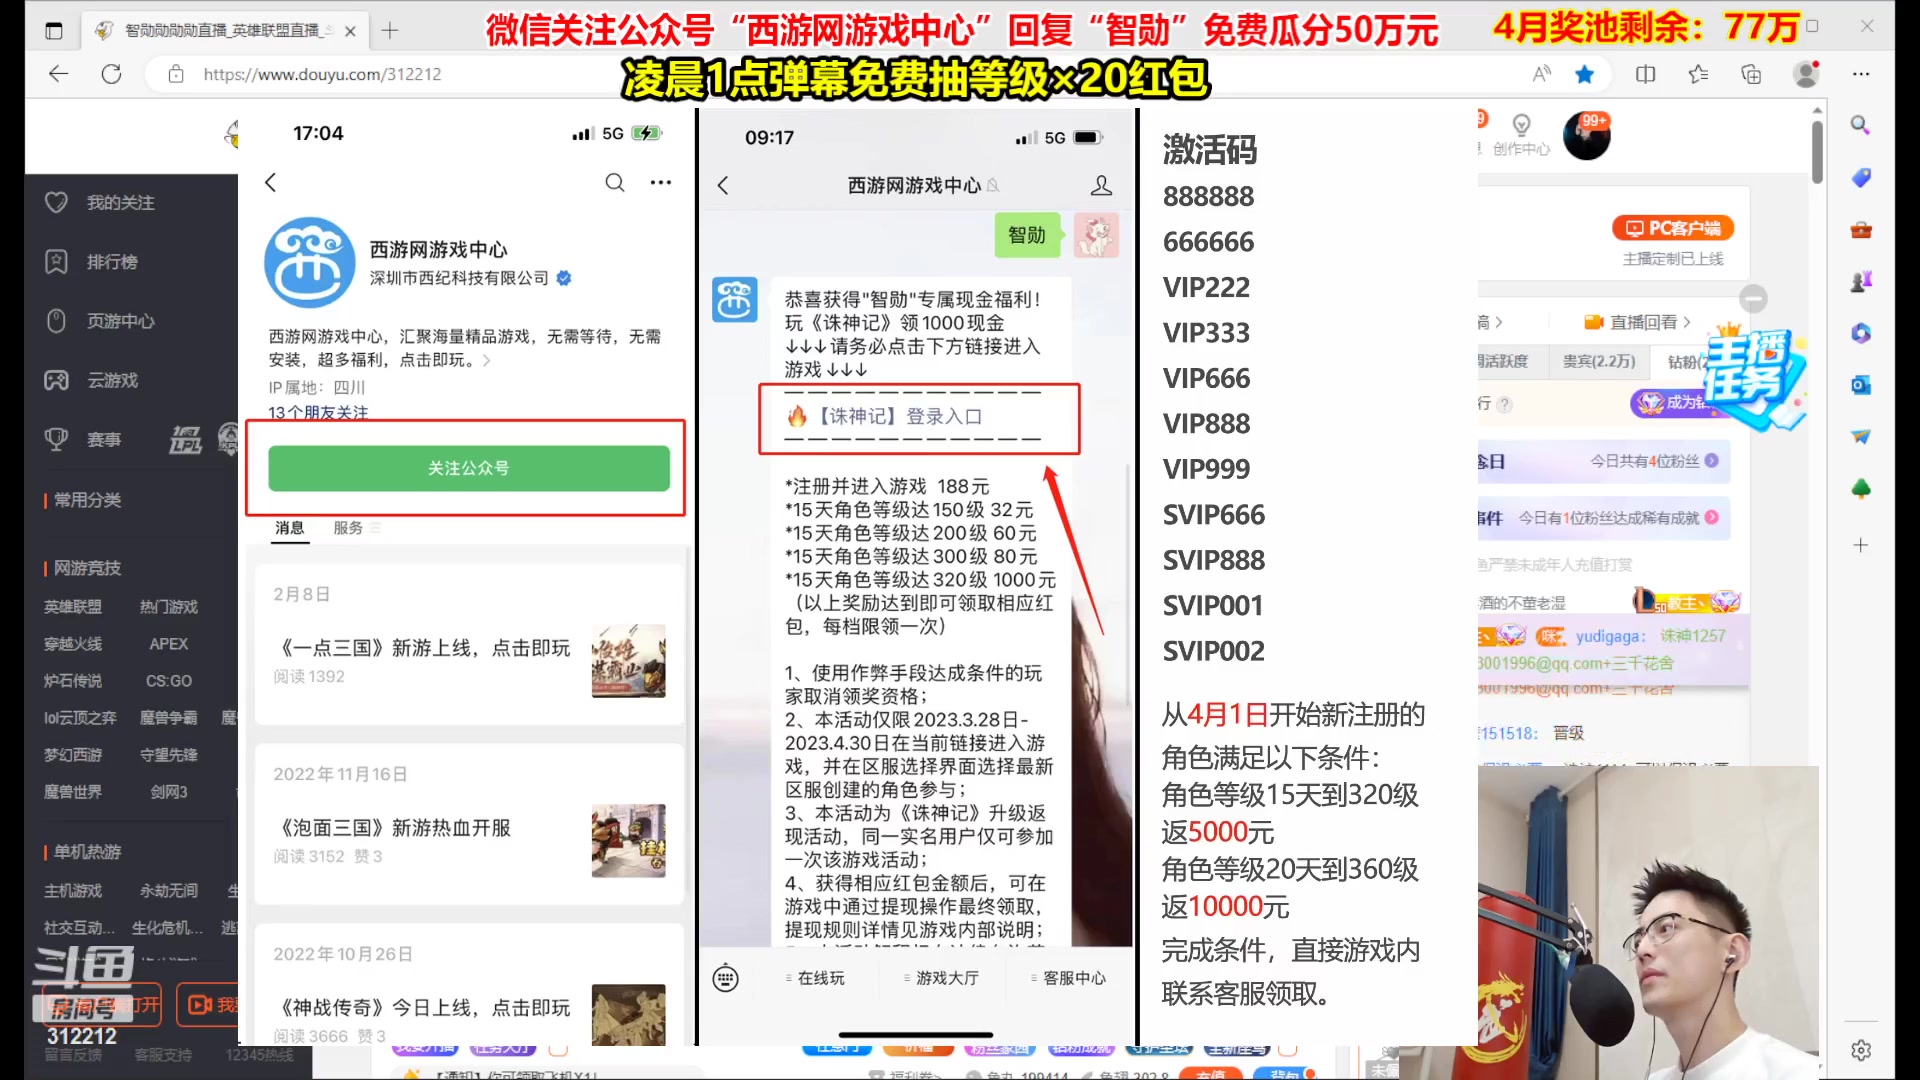Refresh the current Douyu page
This screenshot has height=1080, width=1920.
click(x=112, y=74)
